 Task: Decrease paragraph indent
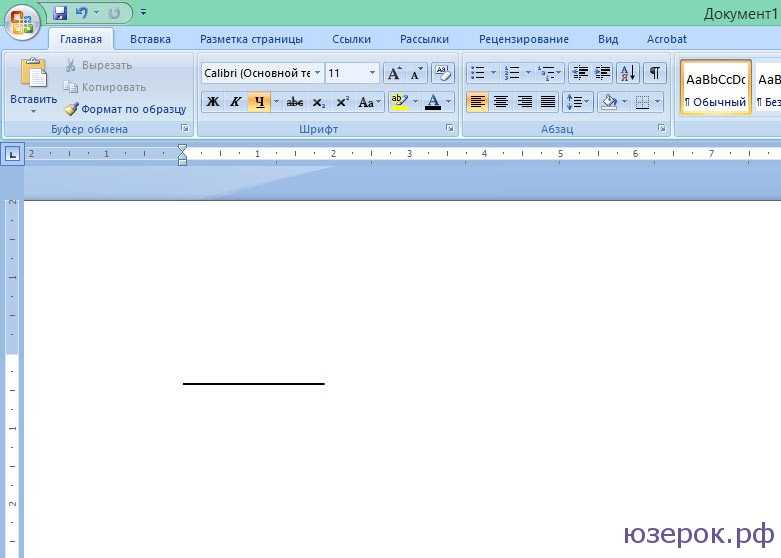(x=580, y=73)
